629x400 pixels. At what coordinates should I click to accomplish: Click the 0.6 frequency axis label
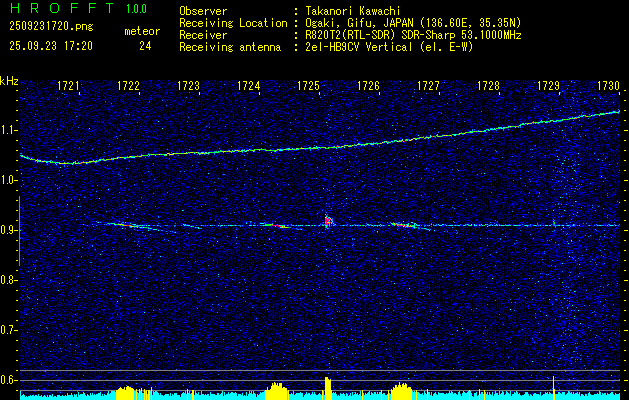click(9, 379)
